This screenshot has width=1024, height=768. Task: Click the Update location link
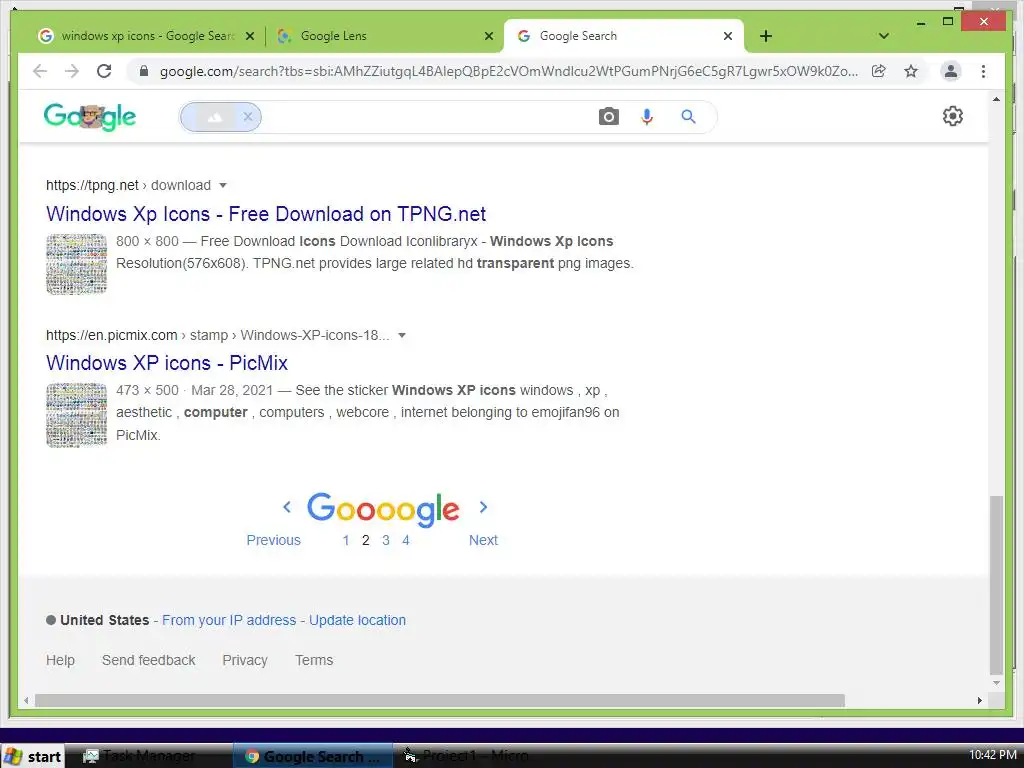(357, 620)
